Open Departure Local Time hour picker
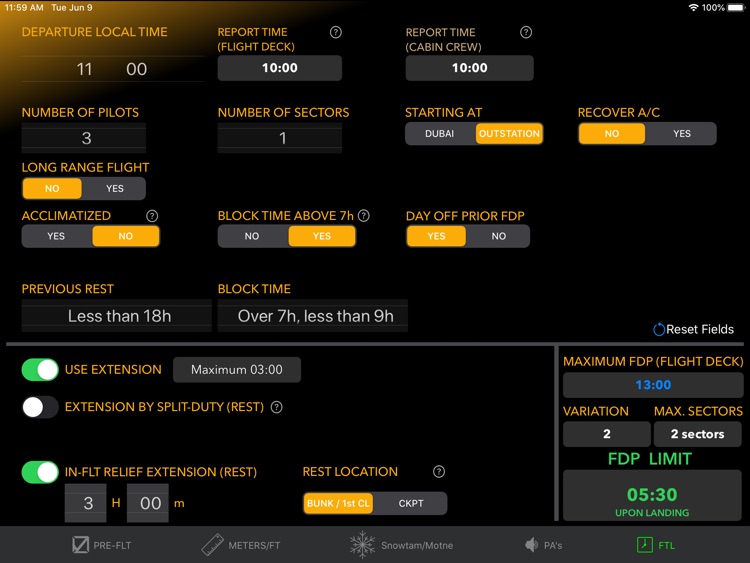This screenshot has height=563, width=750. (85, 69)
